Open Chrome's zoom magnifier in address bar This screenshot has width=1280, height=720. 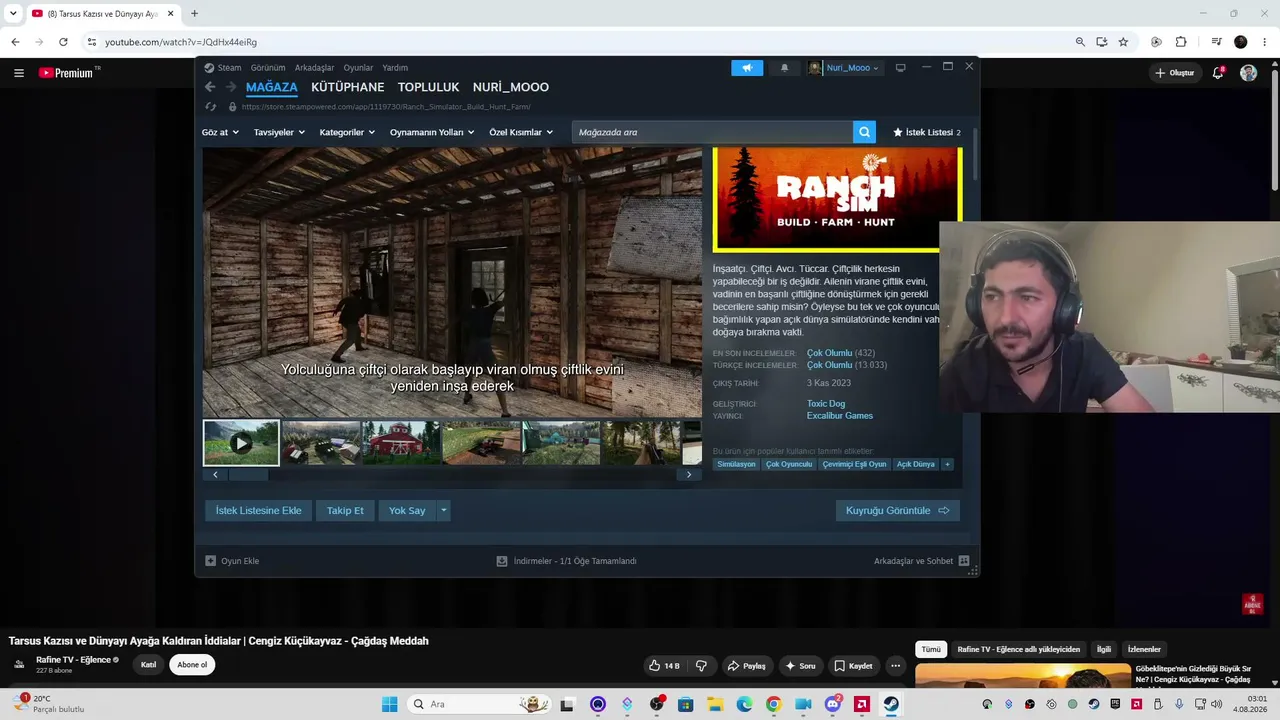(1080, 42)
